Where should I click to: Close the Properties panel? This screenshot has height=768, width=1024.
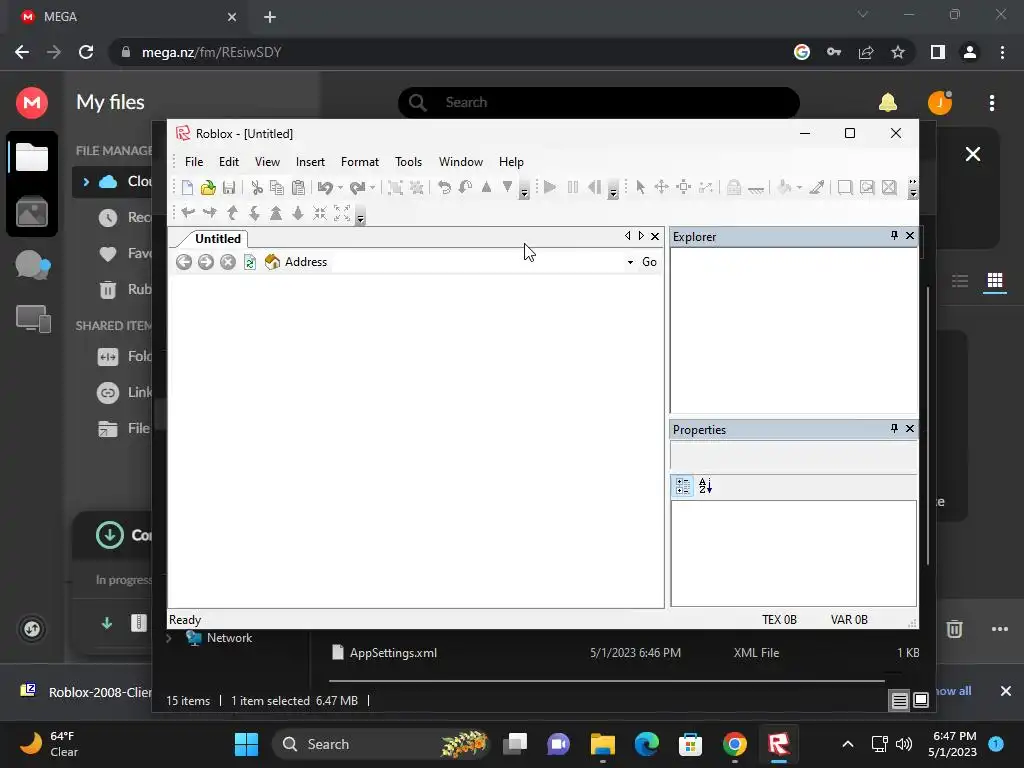910,428
